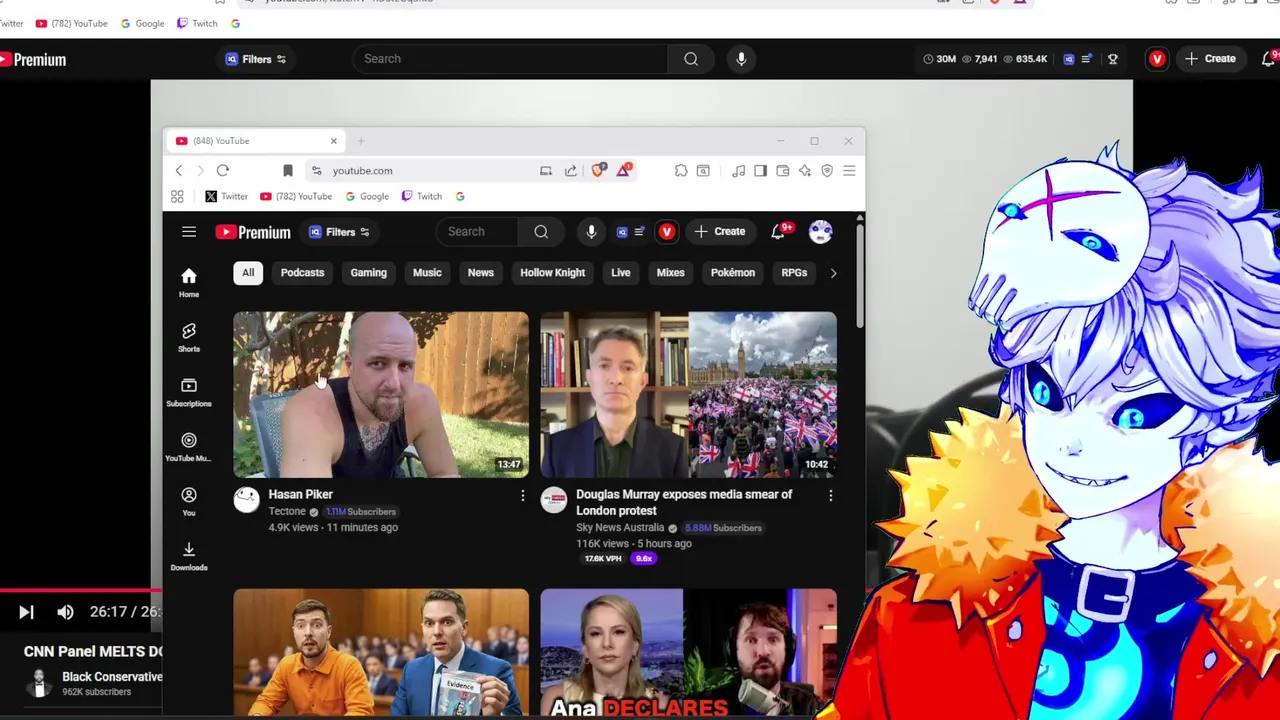Open the apps grid icon on inner bookmarks bar
The width and height of the screenshot is (1280, 720).
177,197
